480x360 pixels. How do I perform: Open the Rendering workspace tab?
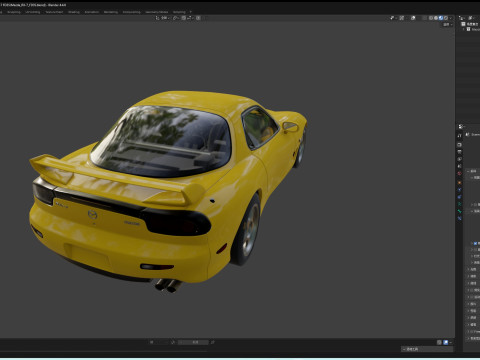pyautogui.click(x=111, y=12)
